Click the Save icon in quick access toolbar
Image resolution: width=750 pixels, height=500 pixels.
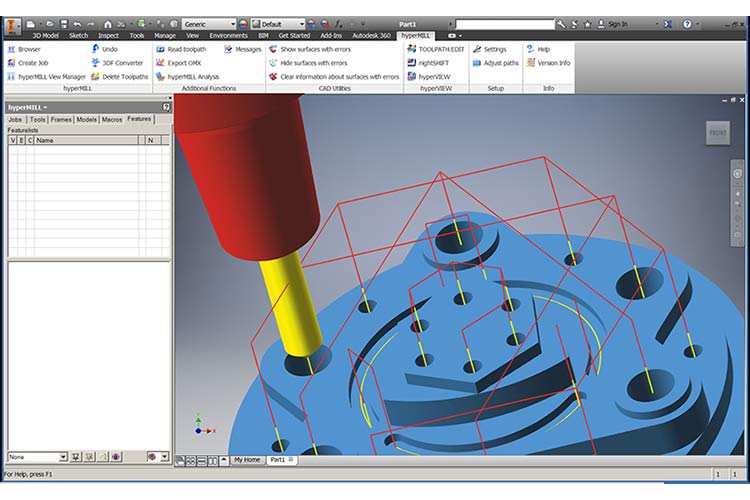(64, 24)
